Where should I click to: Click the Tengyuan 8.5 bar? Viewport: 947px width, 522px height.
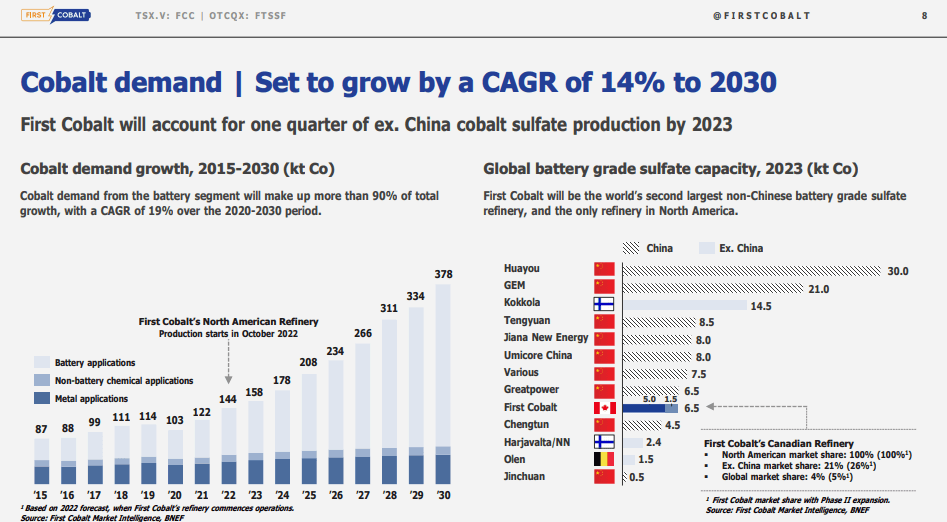[660, 323]
